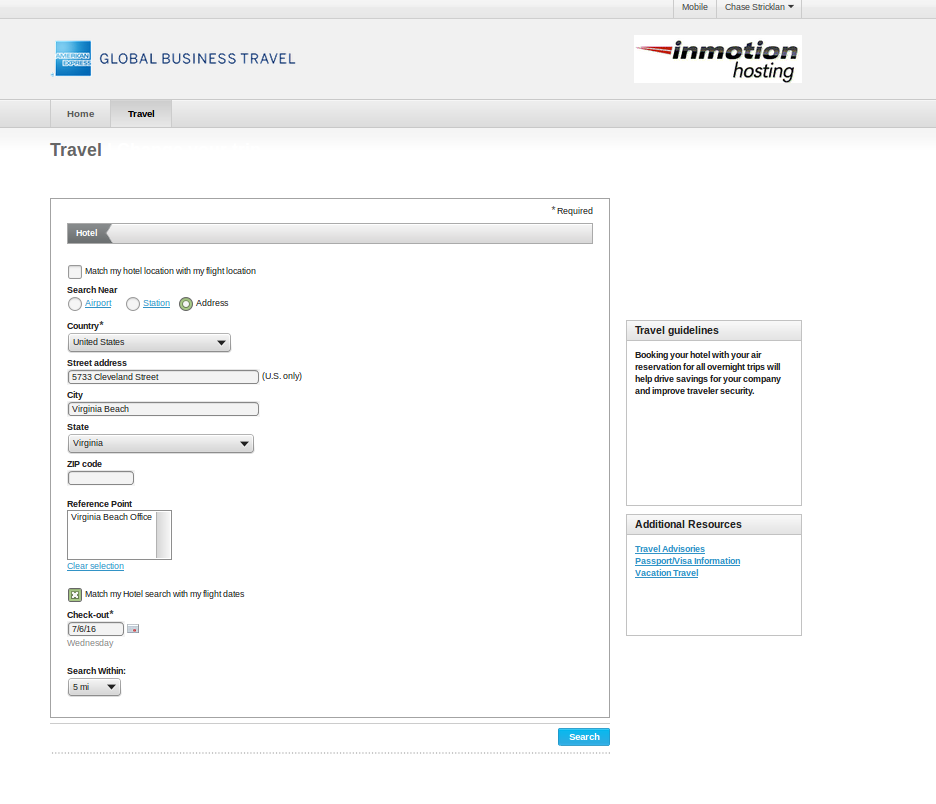Open the Country dropdown
Image resolution: width=936 pixels, height=804 pixels.
149,343
